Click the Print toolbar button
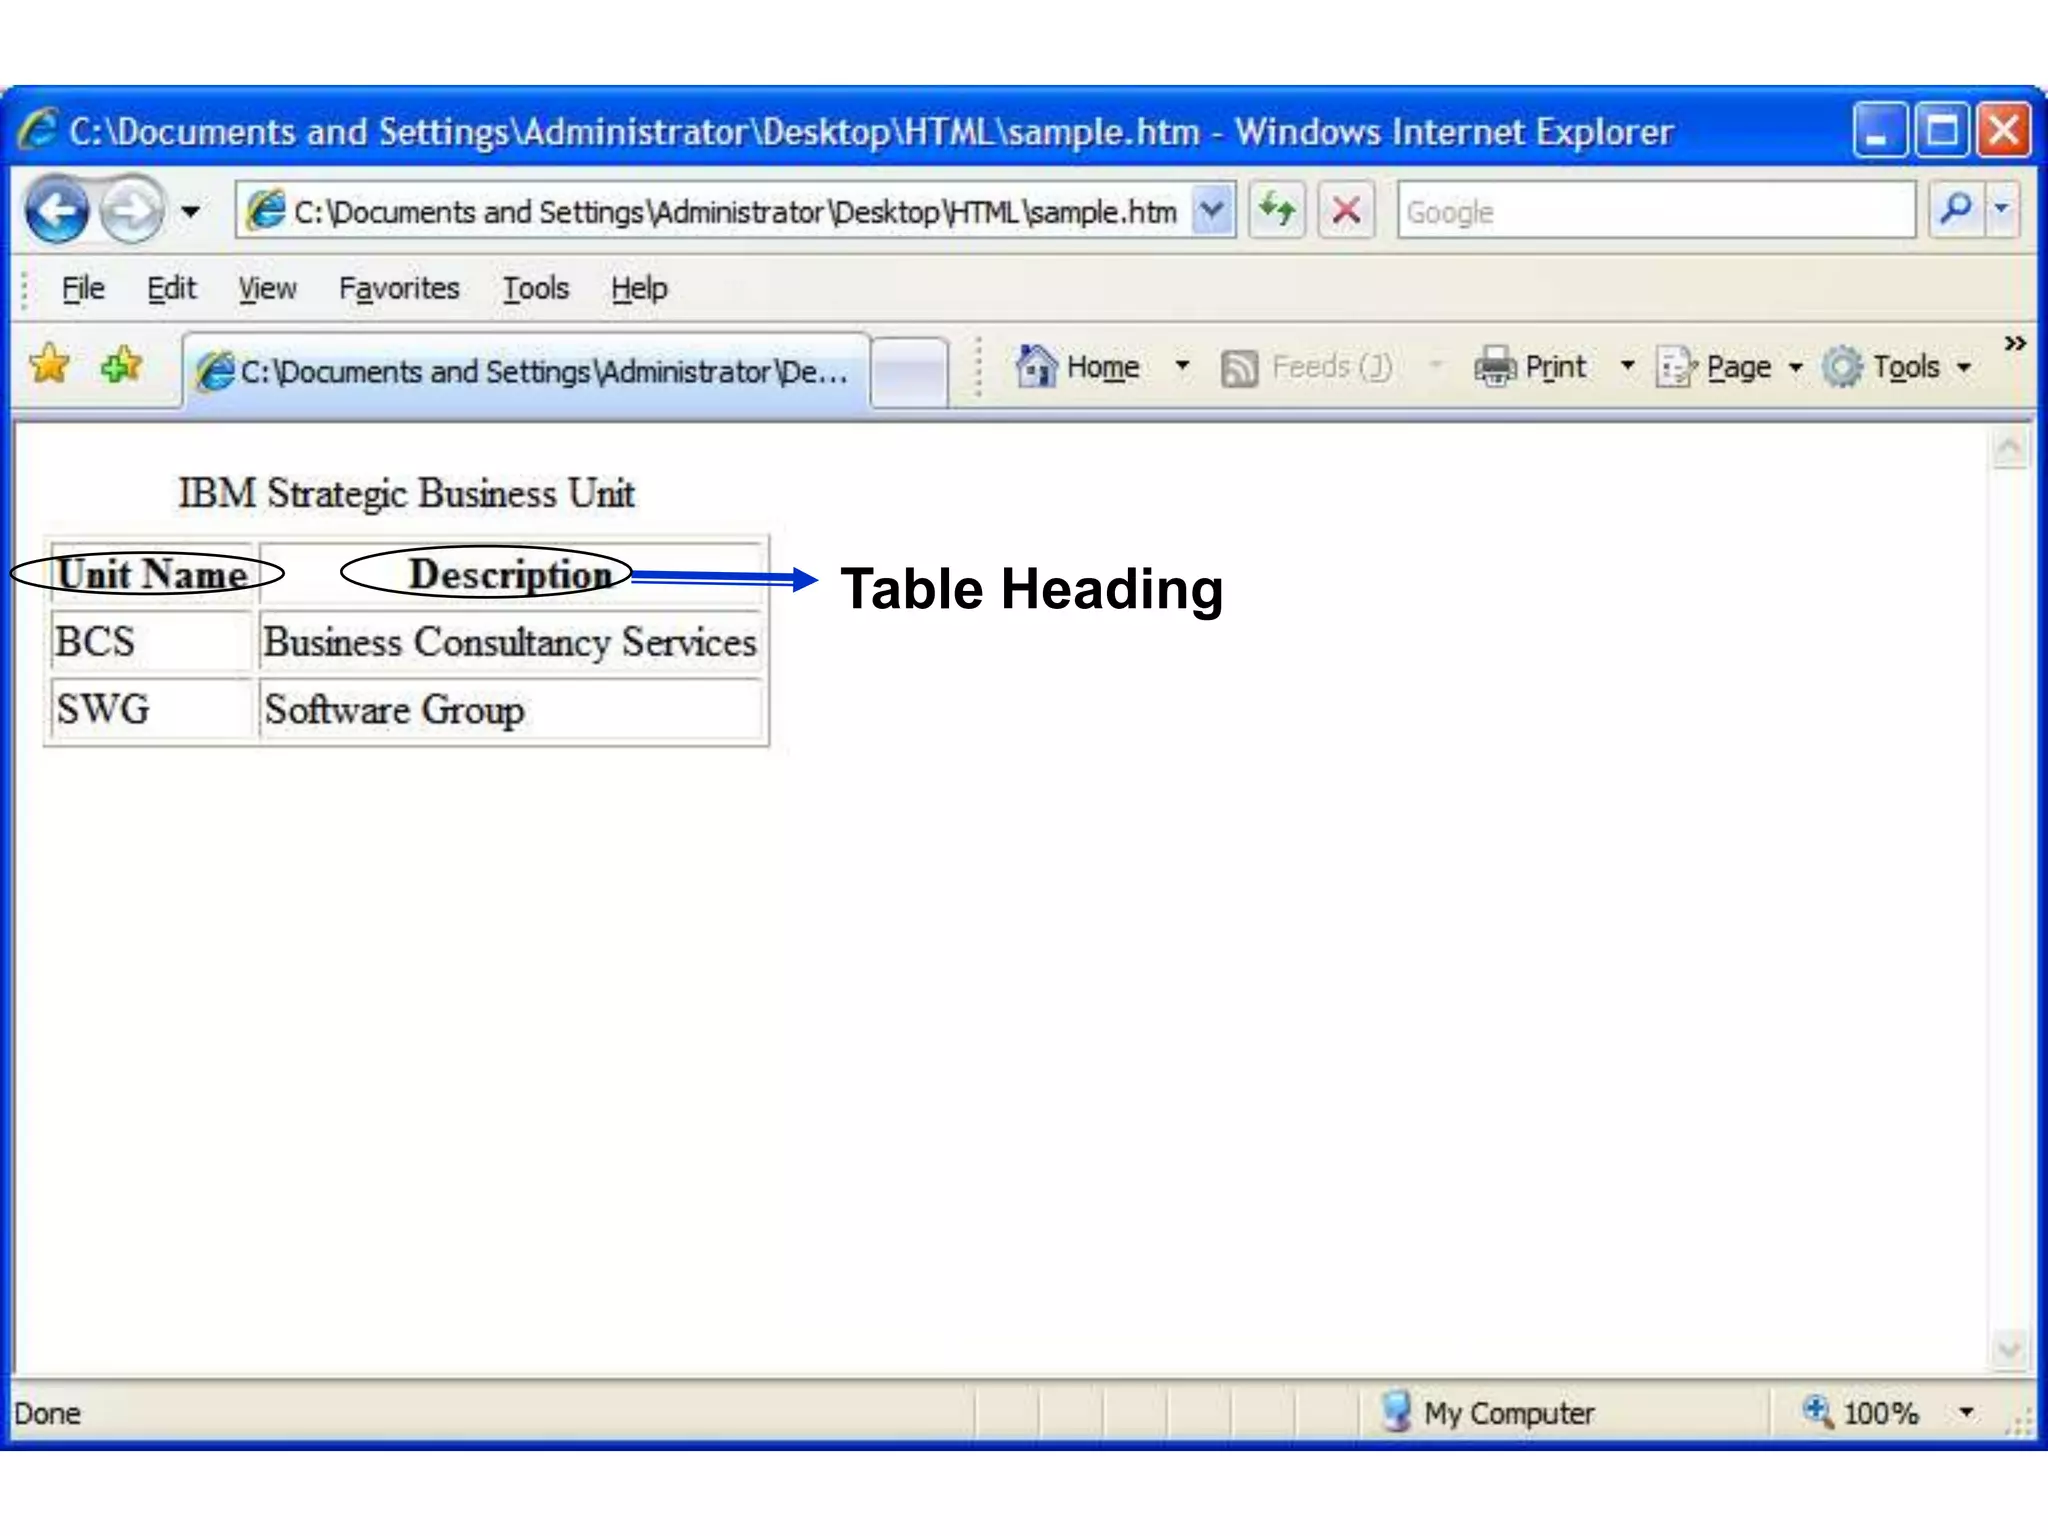Screen dimensions: 2048x1536 1531,367
